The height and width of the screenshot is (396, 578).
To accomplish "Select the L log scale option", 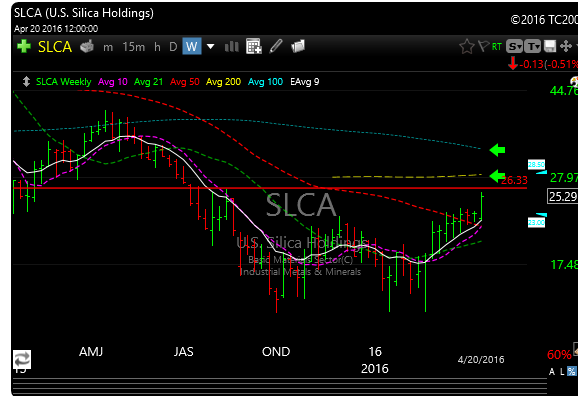I will tap(562, 372).
